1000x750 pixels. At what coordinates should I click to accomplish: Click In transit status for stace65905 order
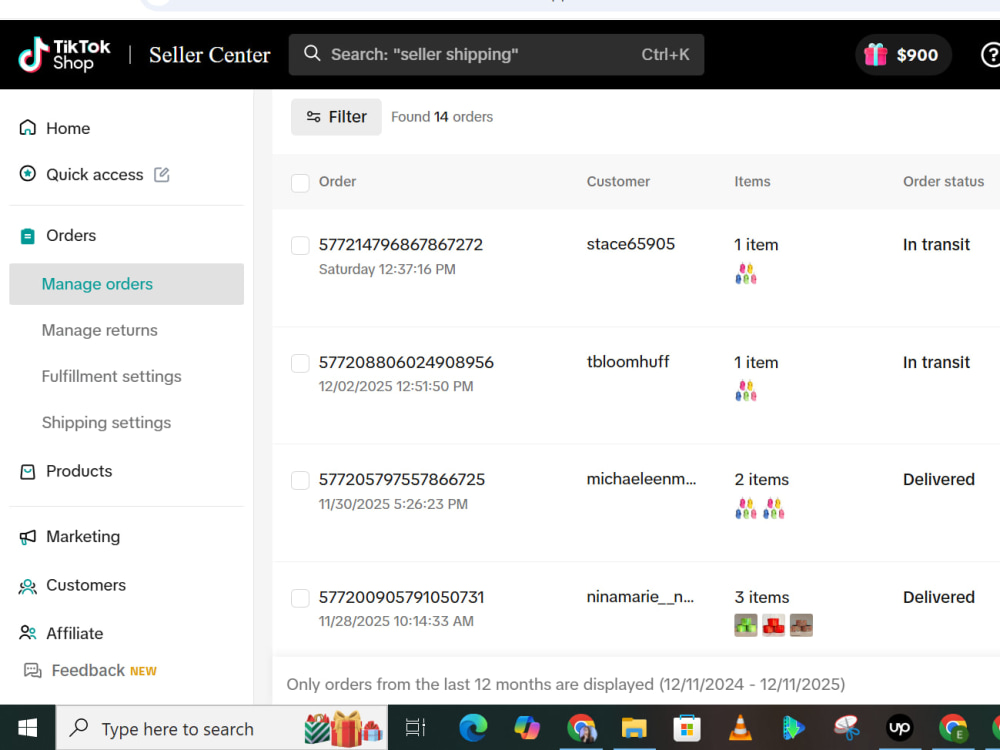(x=936, y=245)
